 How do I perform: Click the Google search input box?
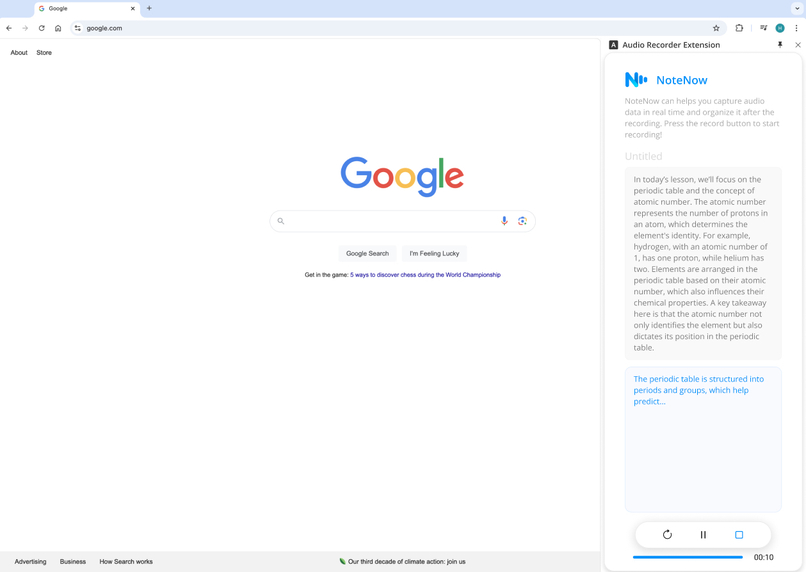[402, 221]
